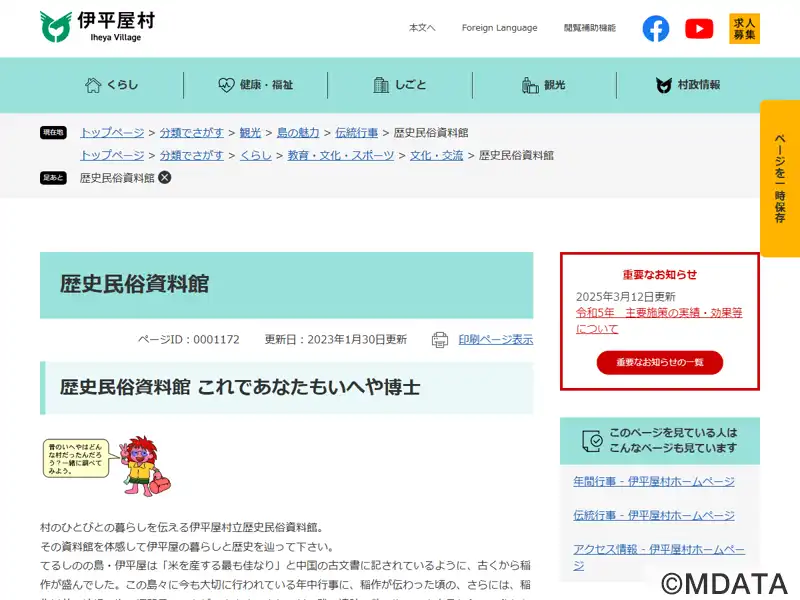
Task: Open 閲覧補助機能 accessibility tools
Action: coord(590,28)
